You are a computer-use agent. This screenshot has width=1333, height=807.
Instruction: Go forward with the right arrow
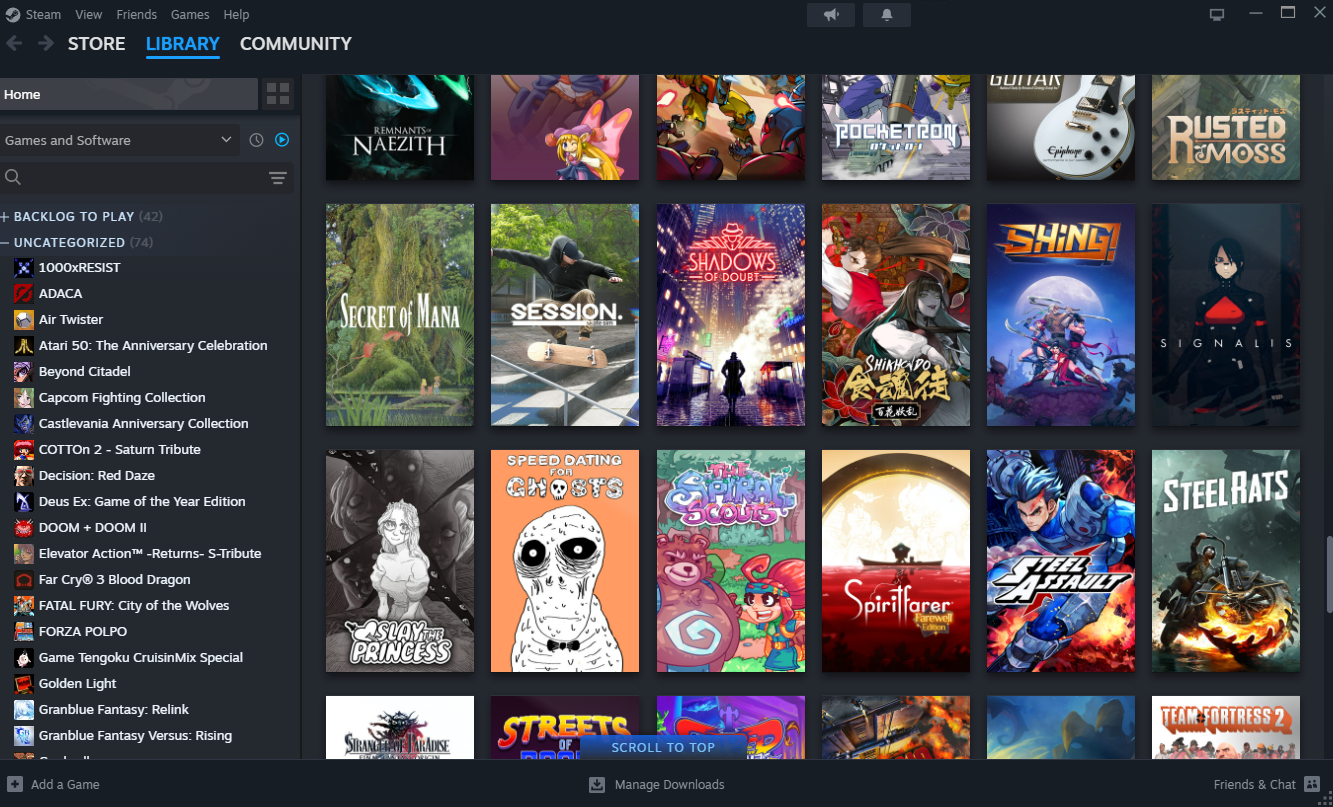point(46,43)
